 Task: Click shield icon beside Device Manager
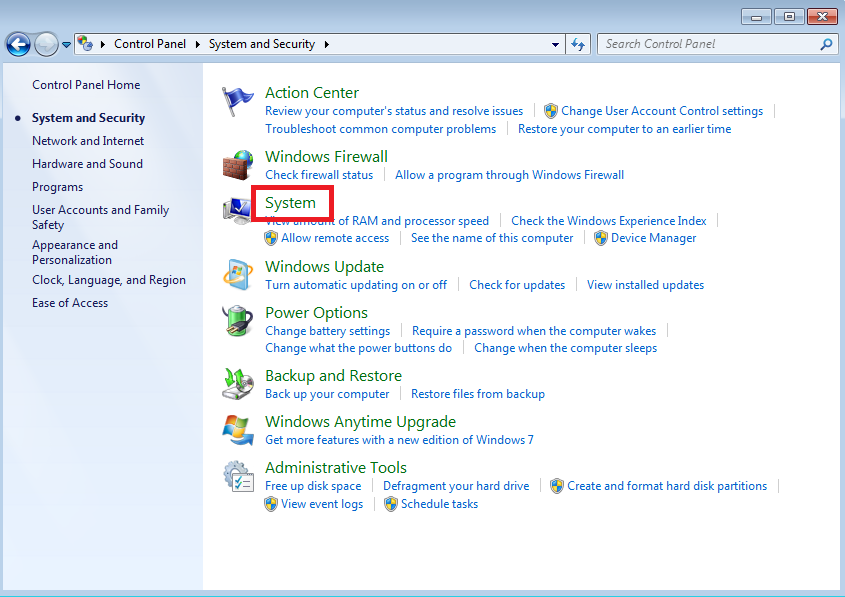[601, 238]
